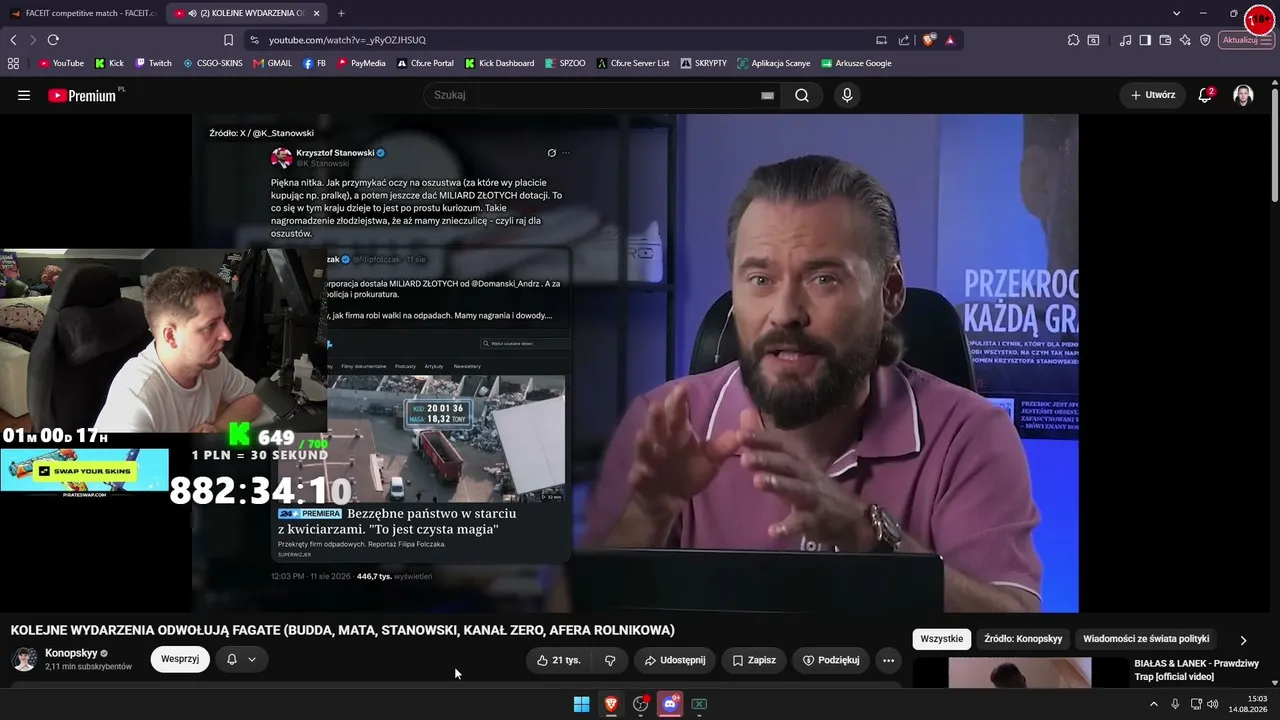Open Windows Start menu
This screenshot has width=1280, height=720.
tap(581, 704)
